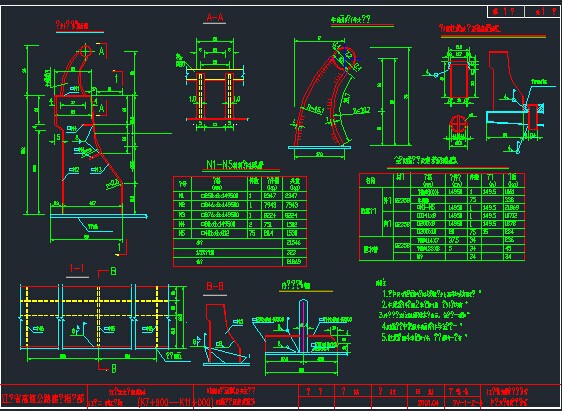
Task: Select the N2 row label in N1-N5 table
Action: 182,205
